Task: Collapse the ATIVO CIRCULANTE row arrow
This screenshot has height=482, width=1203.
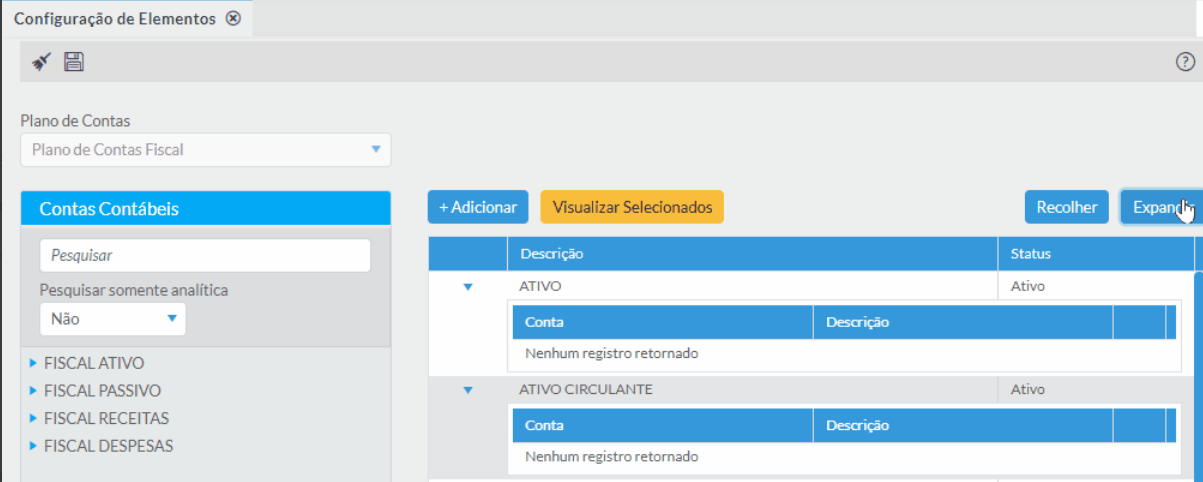Action: [x=467, y=390]
